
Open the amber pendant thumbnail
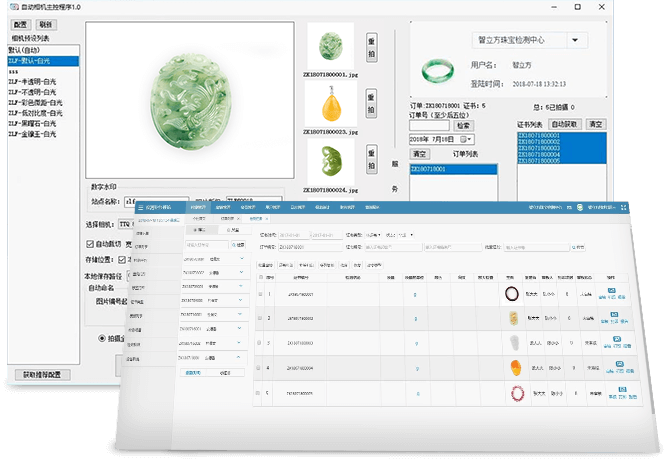coord(331,104)
